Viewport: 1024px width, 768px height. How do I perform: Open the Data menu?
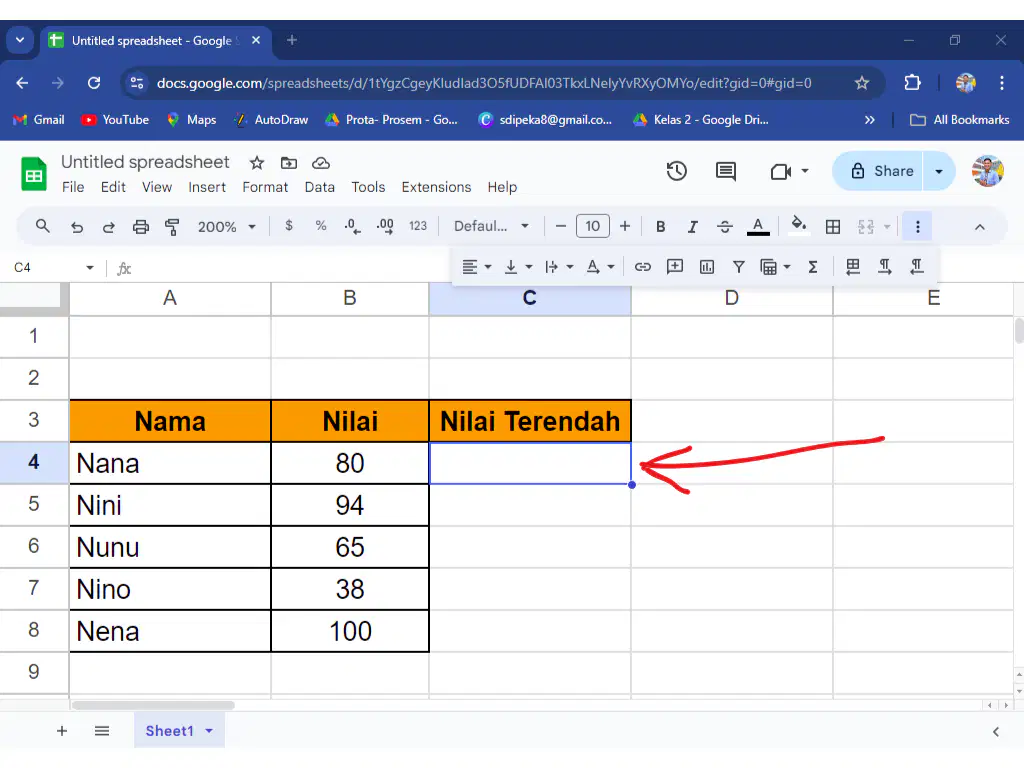tap(319, 187)
